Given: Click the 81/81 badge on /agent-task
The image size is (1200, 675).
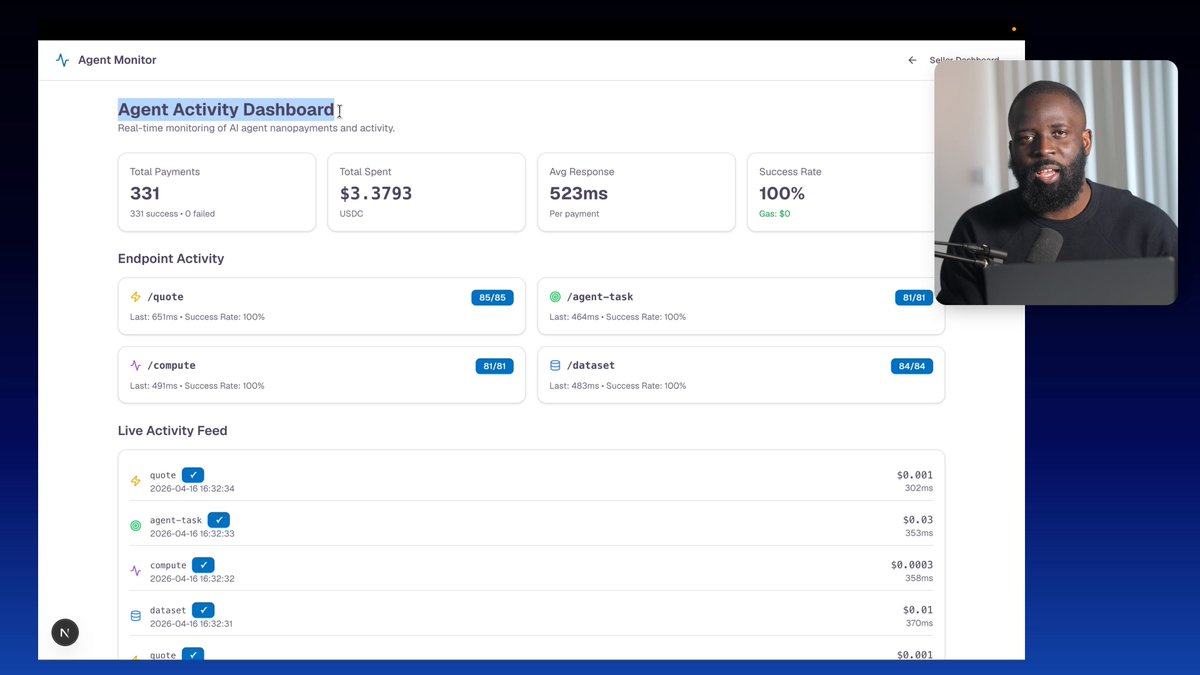Looking at the screenshot, I should tap(914, 297).
